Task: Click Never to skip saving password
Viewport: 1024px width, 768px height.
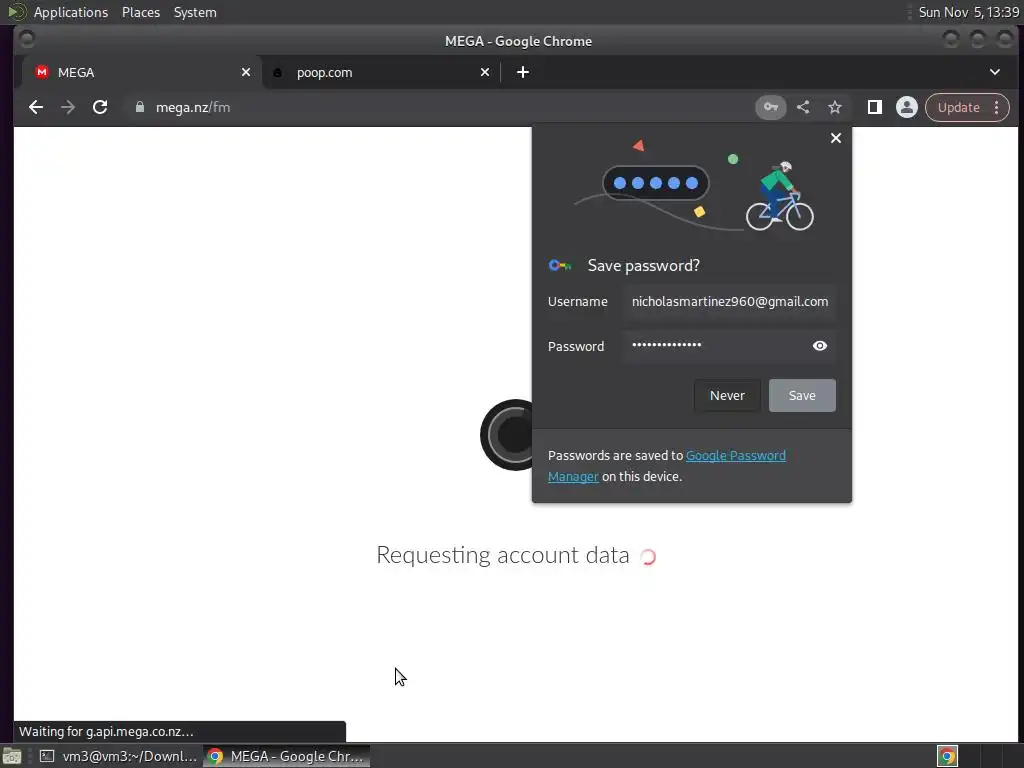Action: click(727, 395)
